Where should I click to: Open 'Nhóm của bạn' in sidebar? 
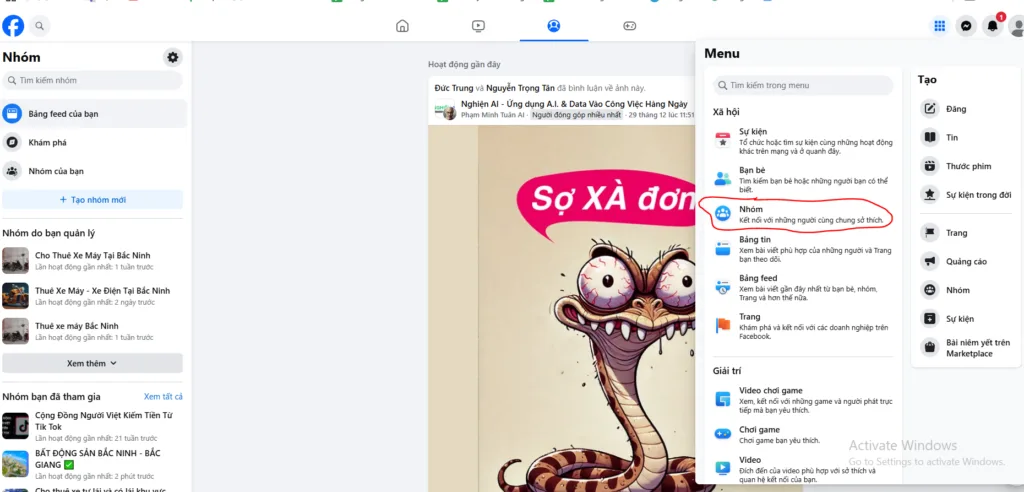94,171
